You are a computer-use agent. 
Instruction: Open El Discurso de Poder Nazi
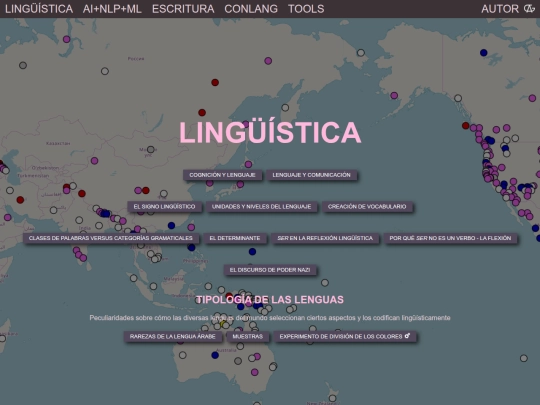[270, 270]
